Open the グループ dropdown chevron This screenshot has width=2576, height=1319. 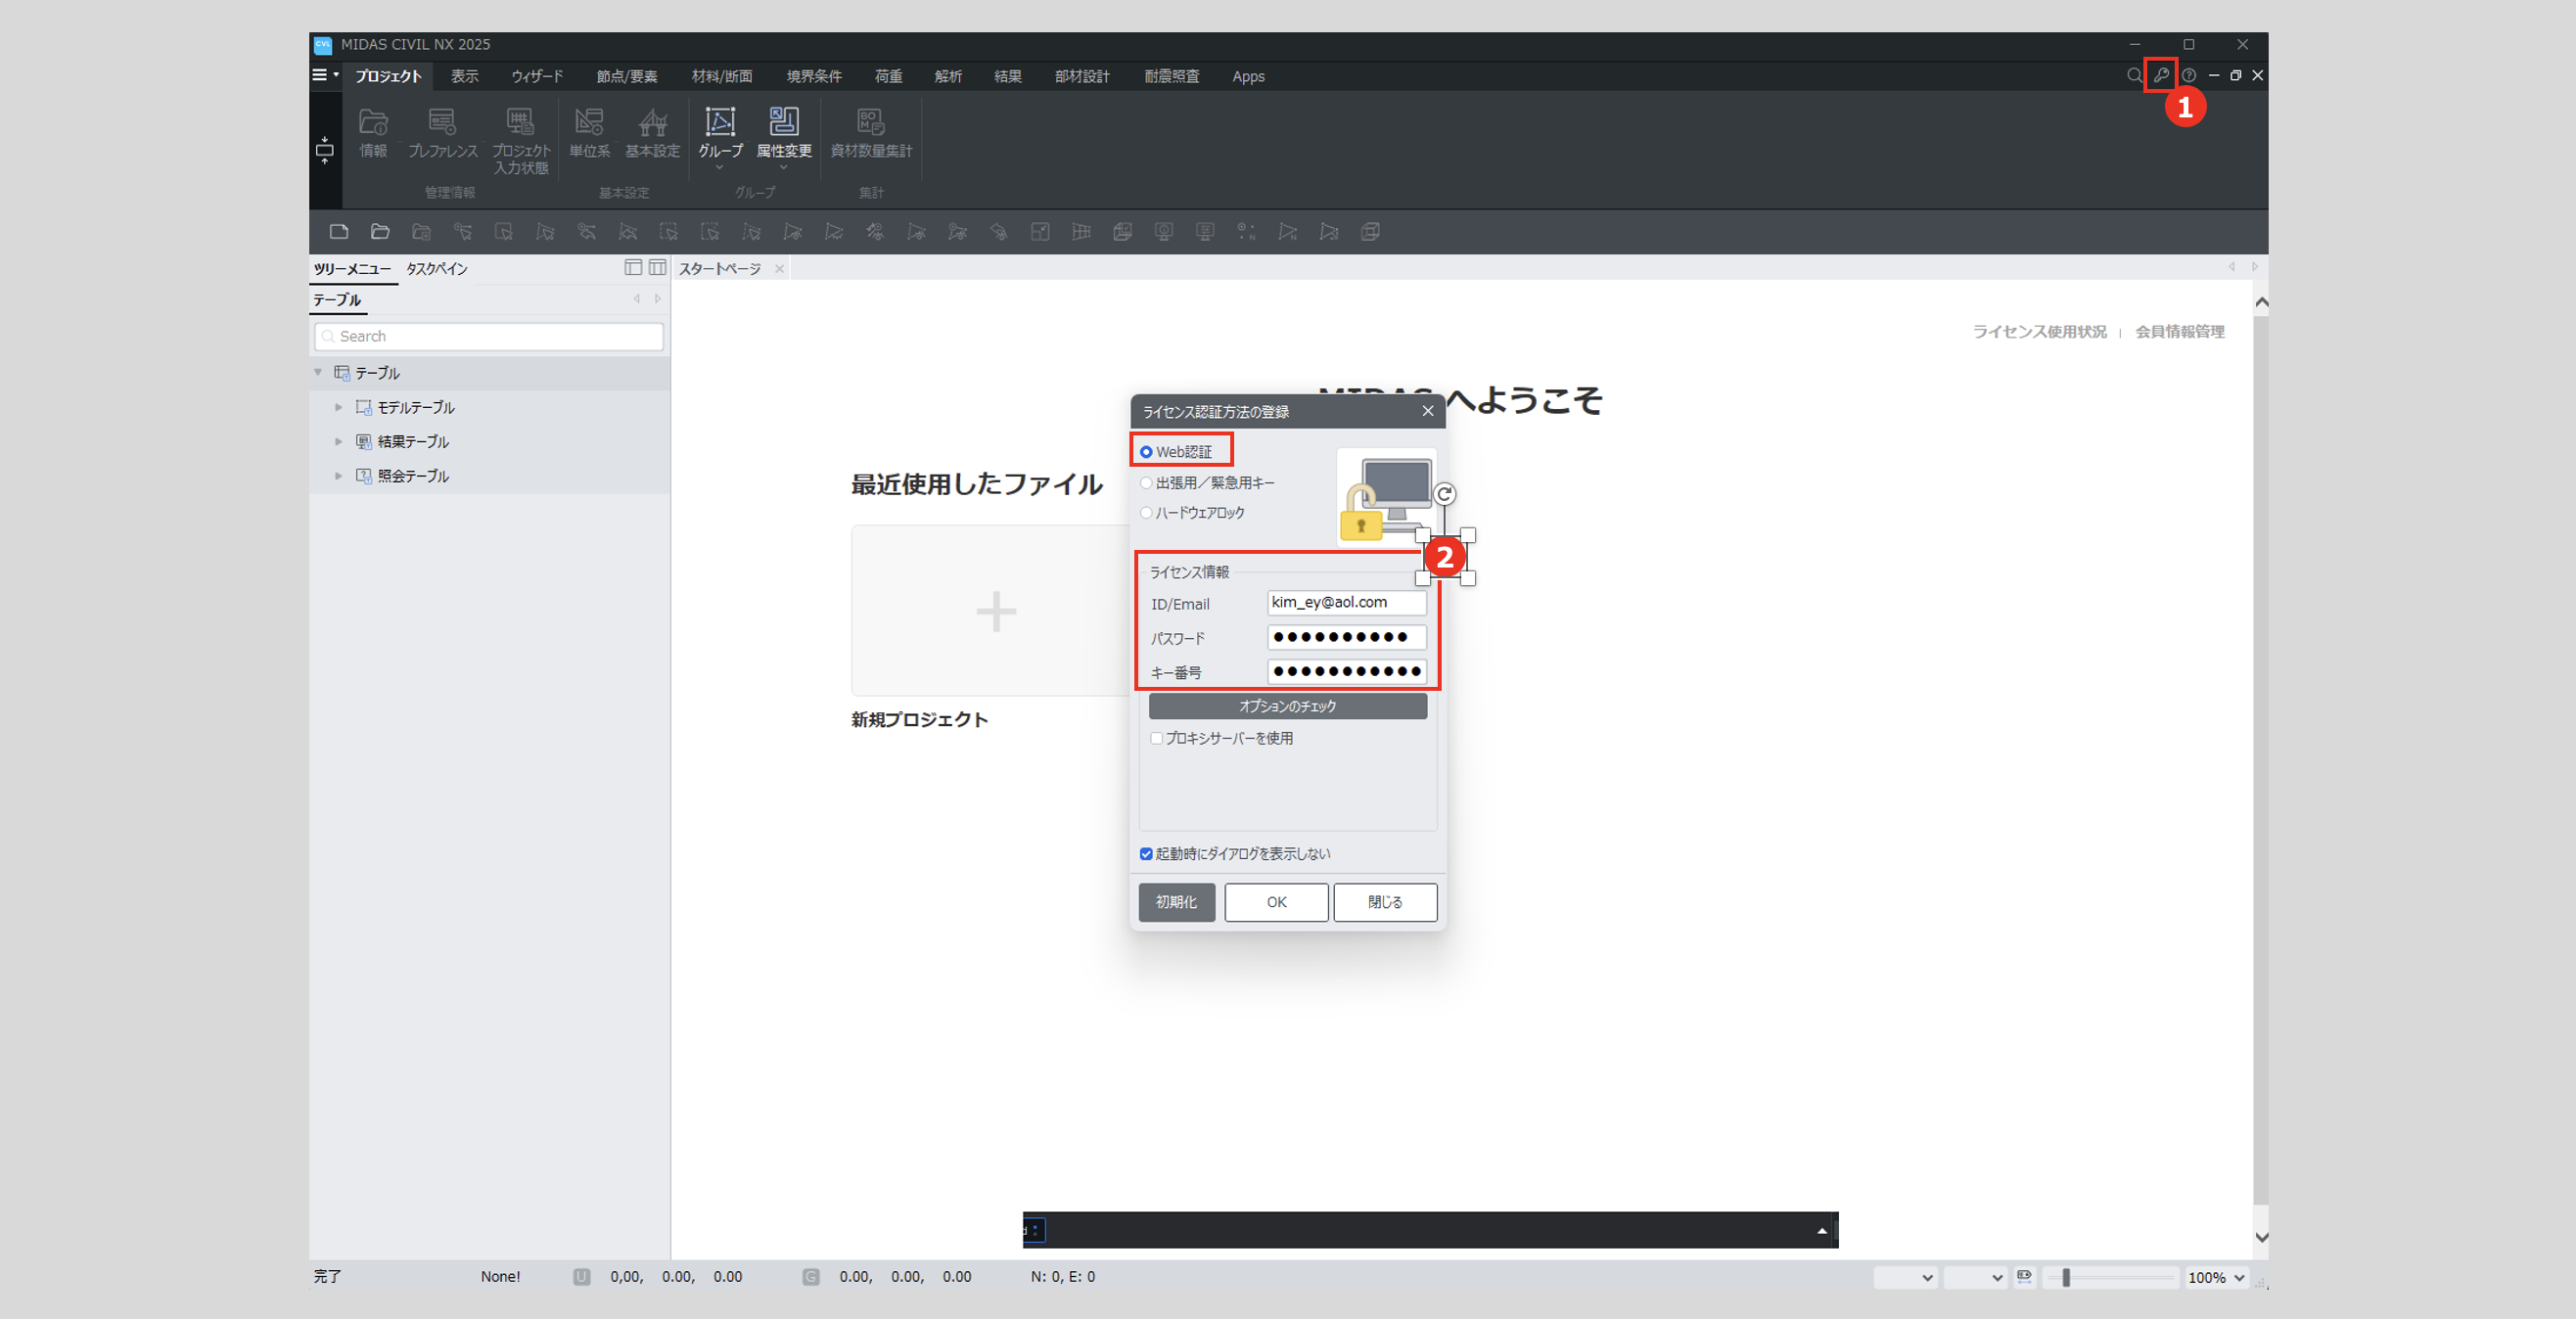(720, 168)
